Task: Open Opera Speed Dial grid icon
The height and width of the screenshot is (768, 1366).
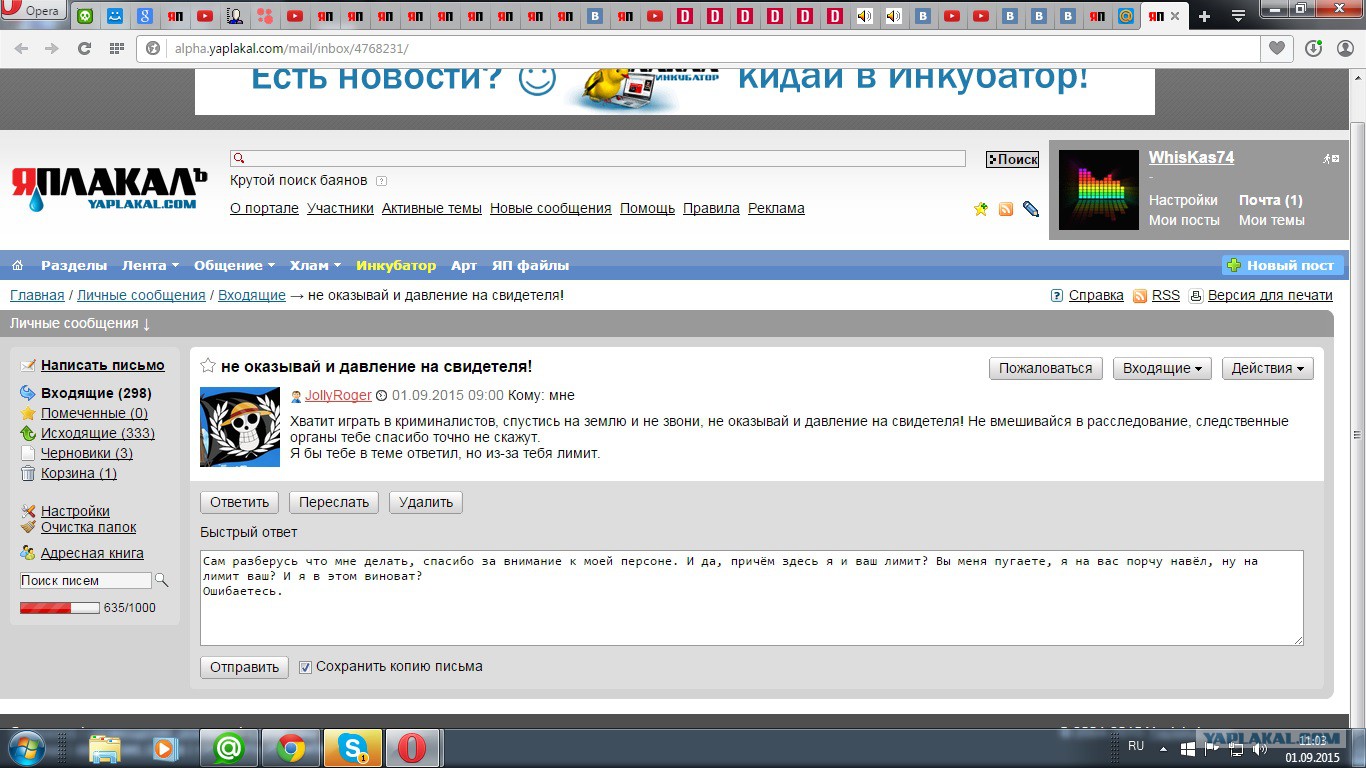Action: tap(116, 48)
